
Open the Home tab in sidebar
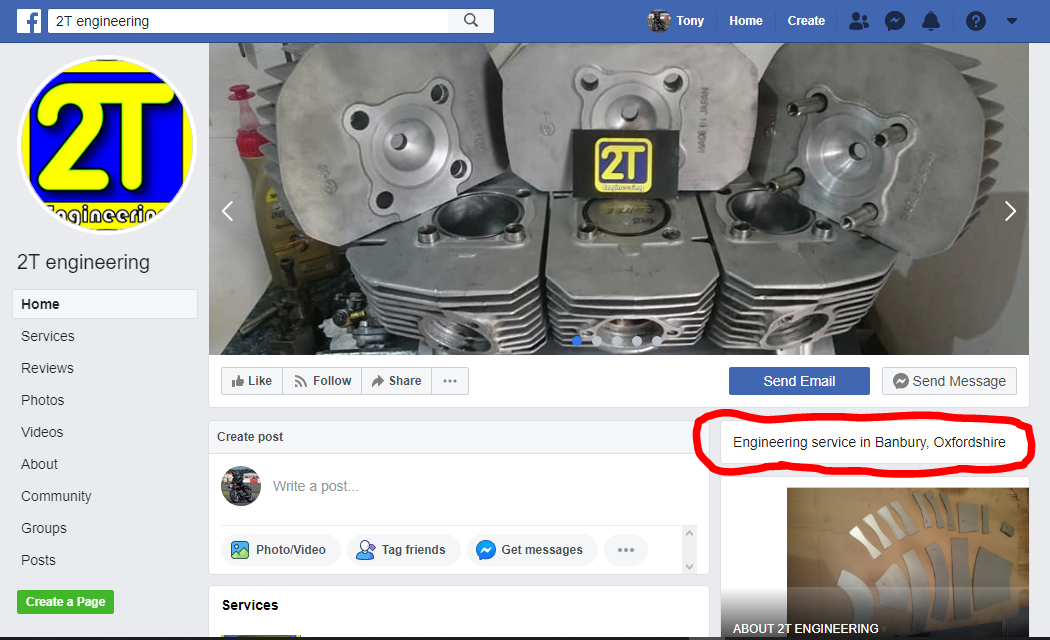pyautogui.click(x=104, y=304)
